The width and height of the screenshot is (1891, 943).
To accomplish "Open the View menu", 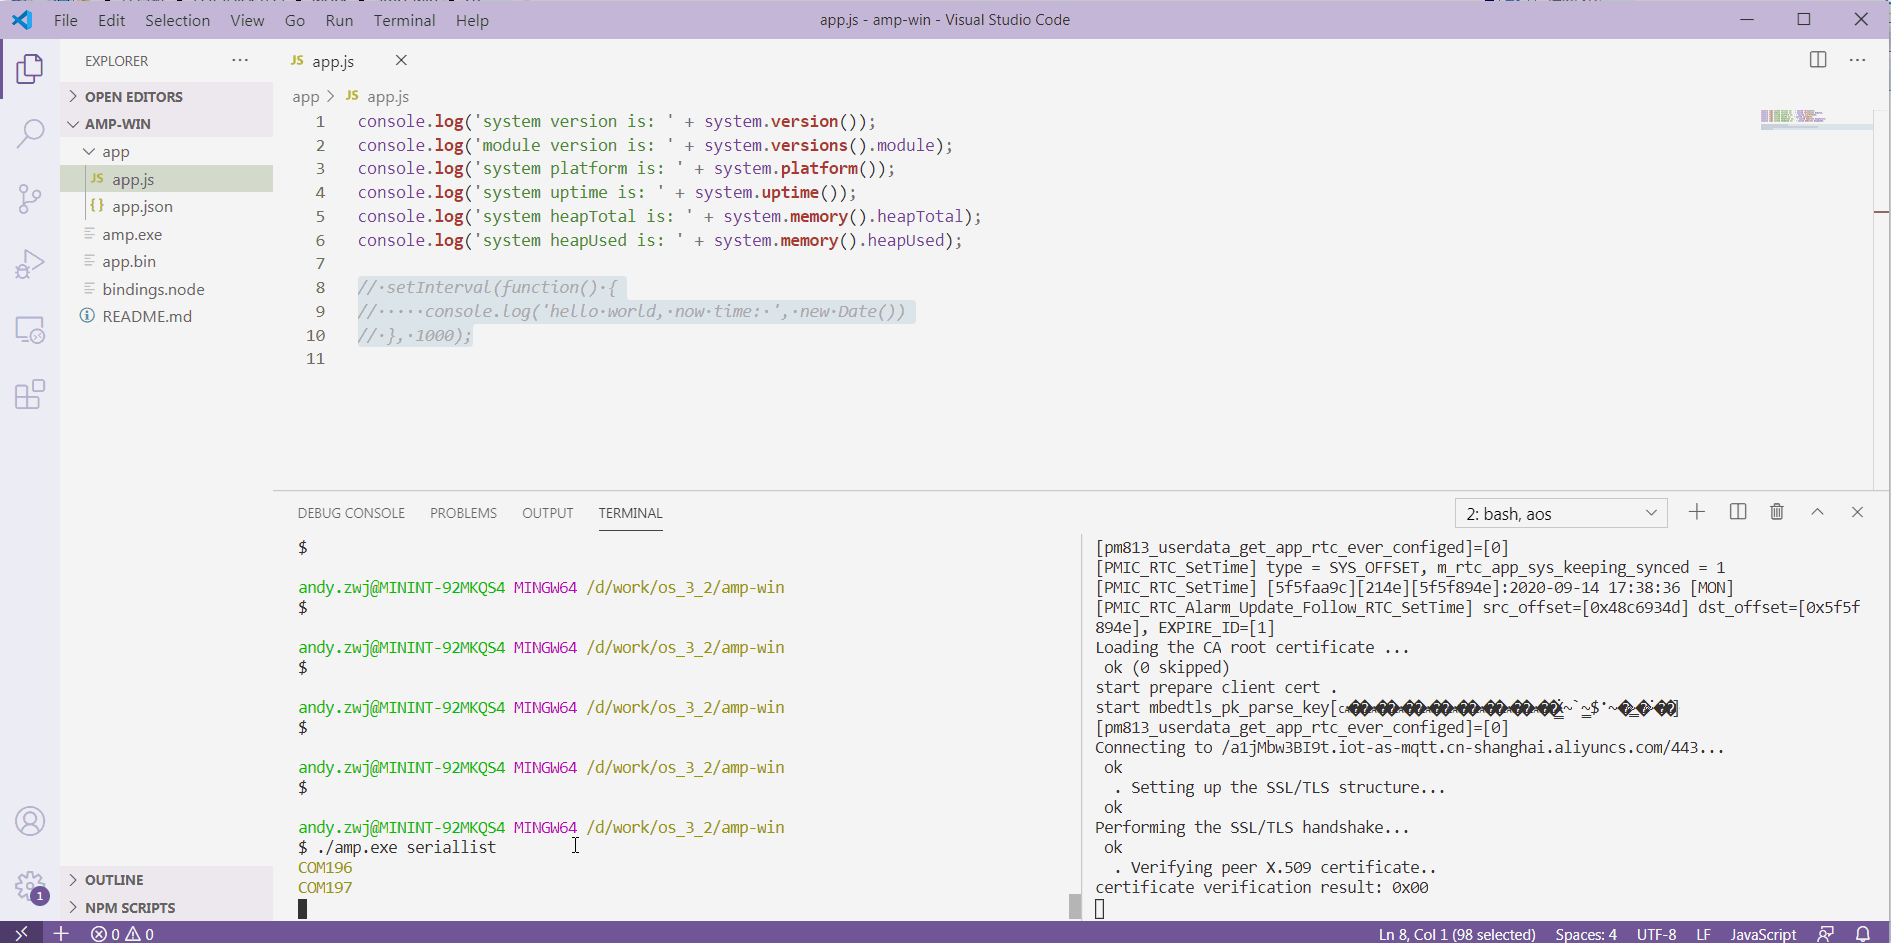I will (x=247, y=20).
